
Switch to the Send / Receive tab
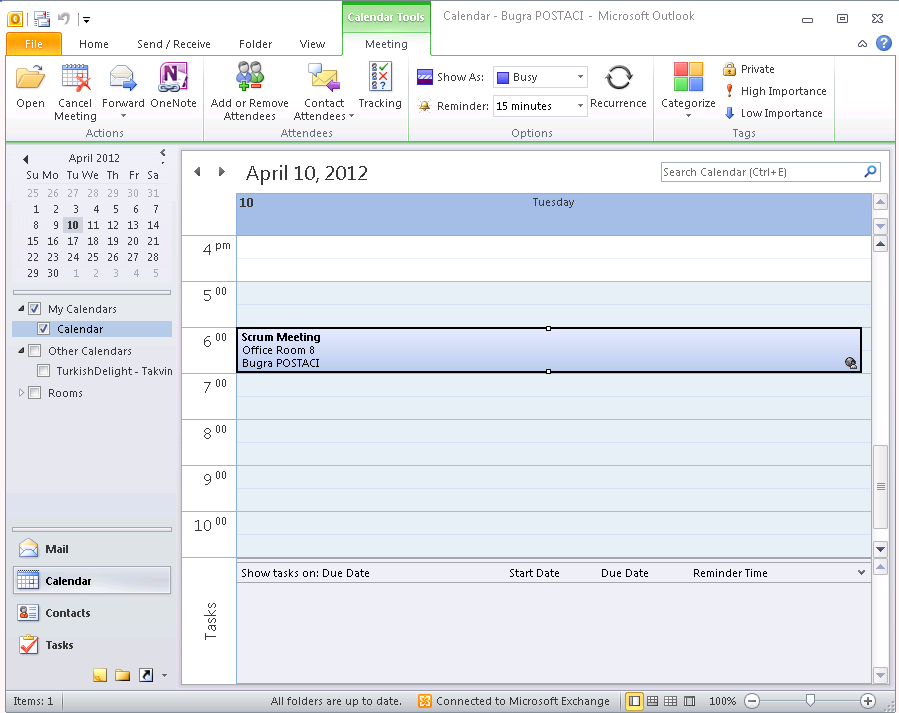click(174, 44)
